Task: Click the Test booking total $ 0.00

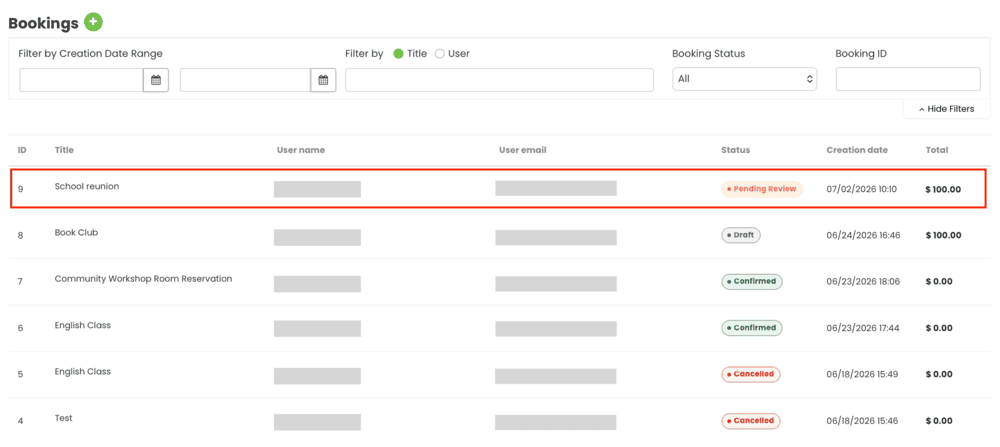Action: coord(939,421)
